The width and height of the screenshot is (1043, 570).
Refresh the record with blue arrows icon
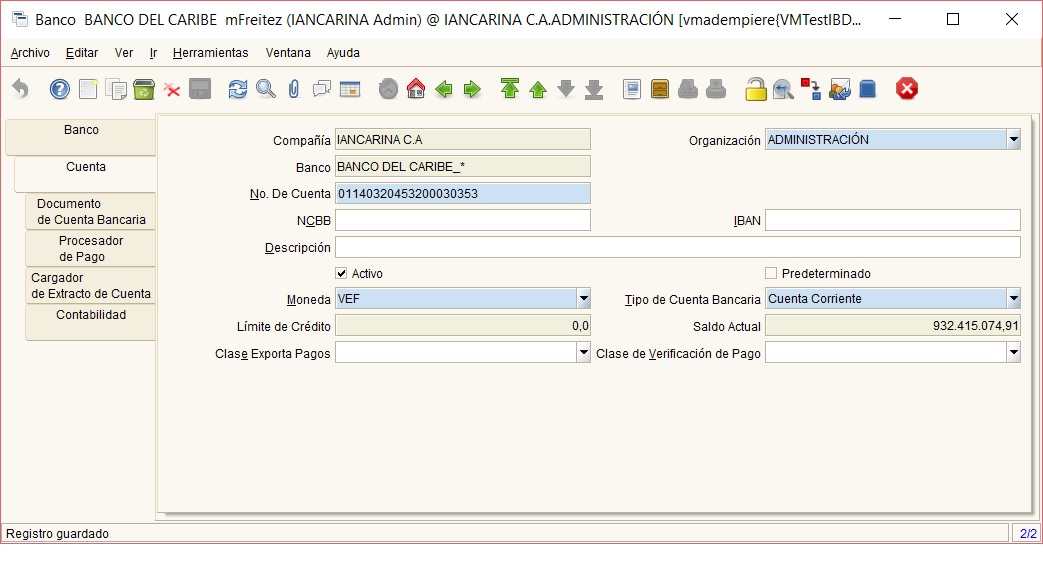click(x=237, y=88)
